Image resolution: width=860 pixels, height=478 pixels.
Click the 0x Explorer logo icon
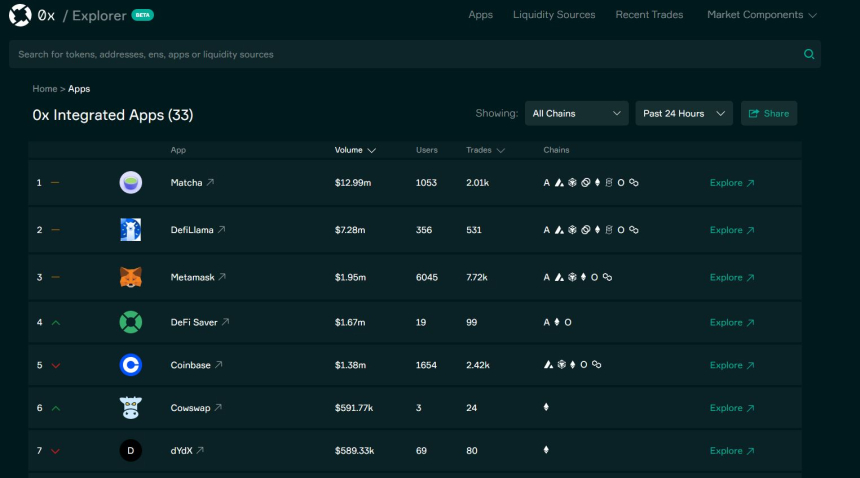(x=20, y=16)
